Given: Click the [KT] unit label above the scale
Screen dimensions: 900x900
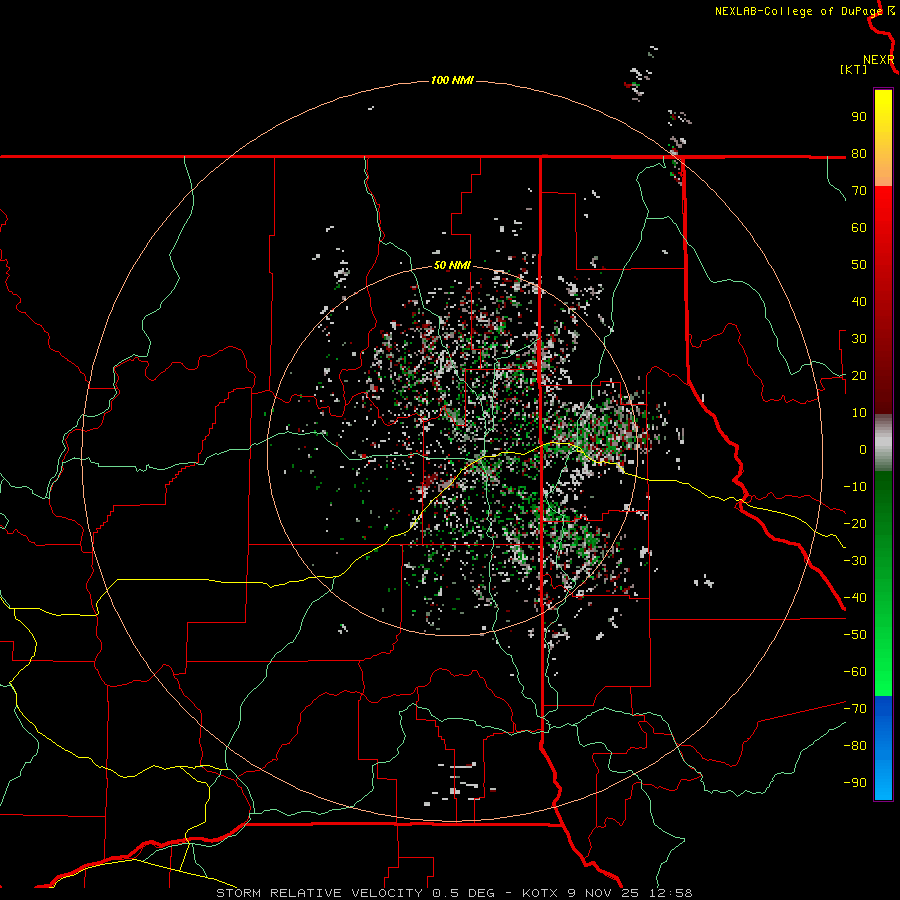Looking at the screenshot, I should pos(853,69).
